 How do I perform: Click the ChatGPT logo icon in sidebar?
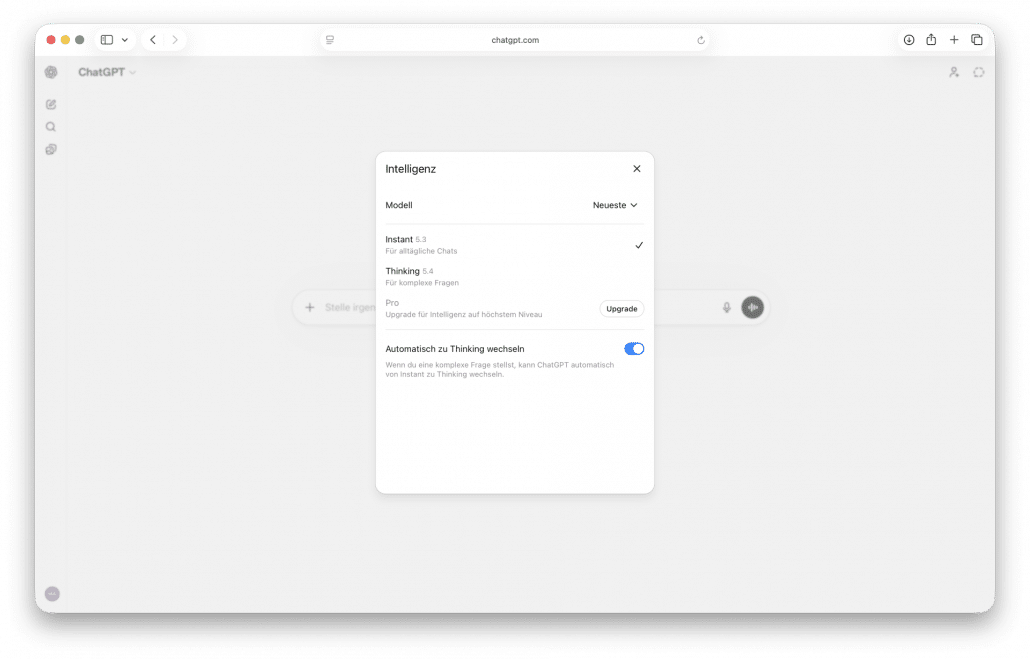[x=51, y=72]
